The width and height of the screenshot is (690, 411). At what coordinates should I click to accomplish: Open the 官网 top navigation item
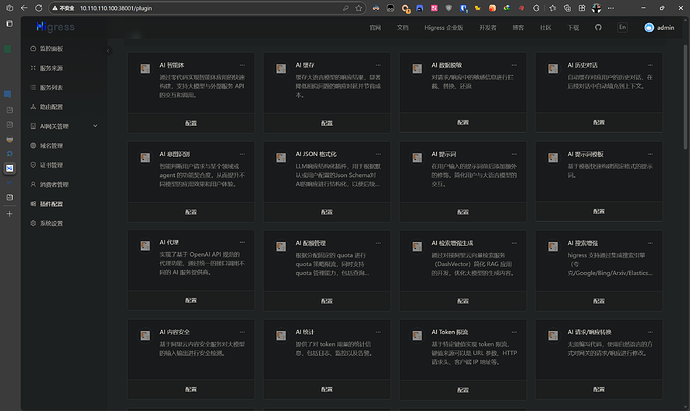click(x=375, y=27)
